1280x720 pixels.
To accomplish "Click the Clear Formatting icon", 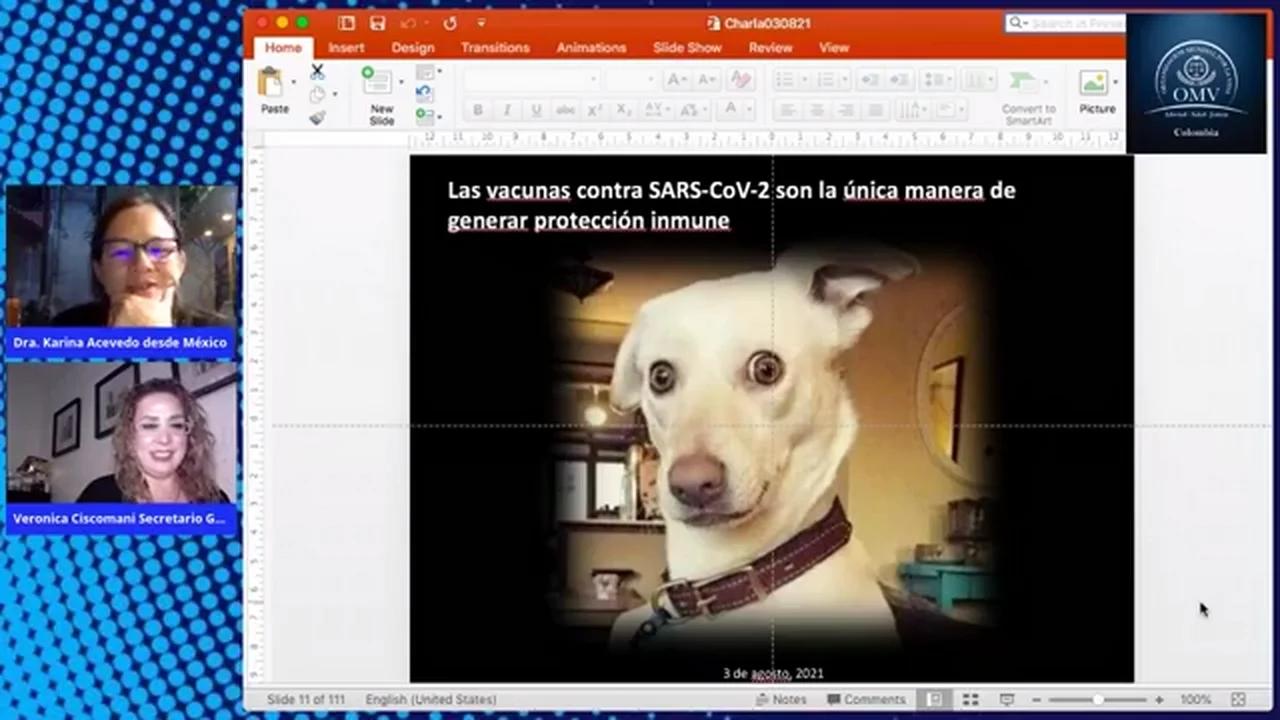I will pos(740,80).
